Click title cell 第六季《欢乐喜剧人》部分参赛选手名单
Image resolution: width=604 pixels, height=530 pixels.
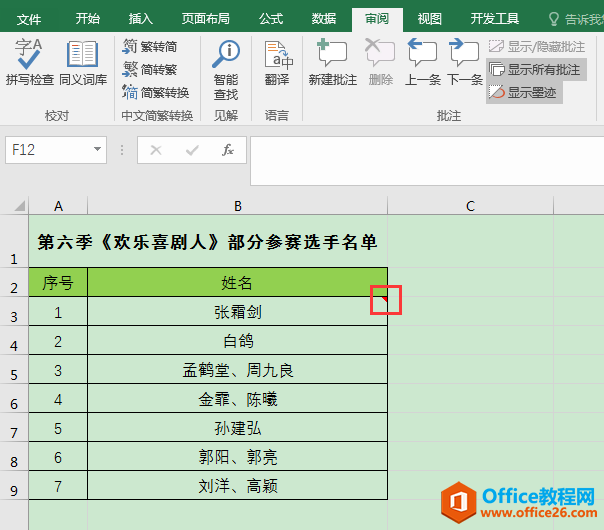coord(208,242)
